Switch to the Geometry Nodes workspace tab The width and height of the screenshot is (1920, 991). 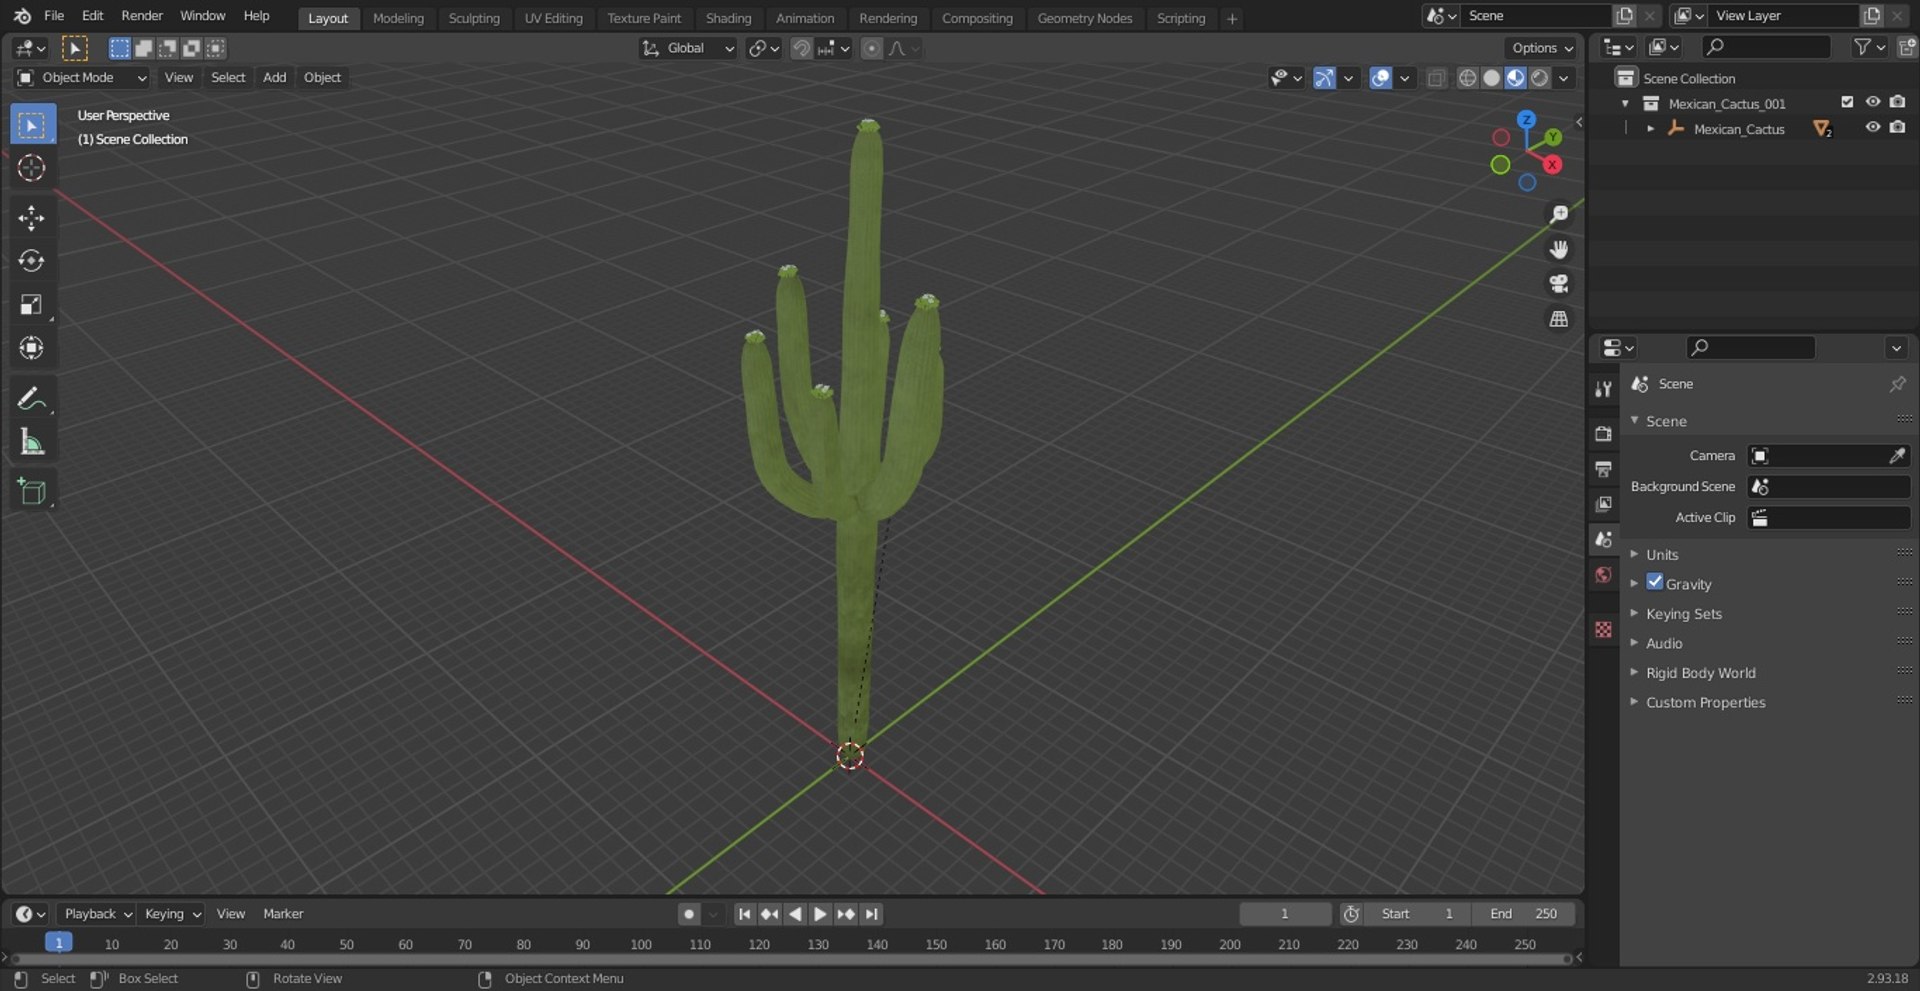click(1084, 18)
